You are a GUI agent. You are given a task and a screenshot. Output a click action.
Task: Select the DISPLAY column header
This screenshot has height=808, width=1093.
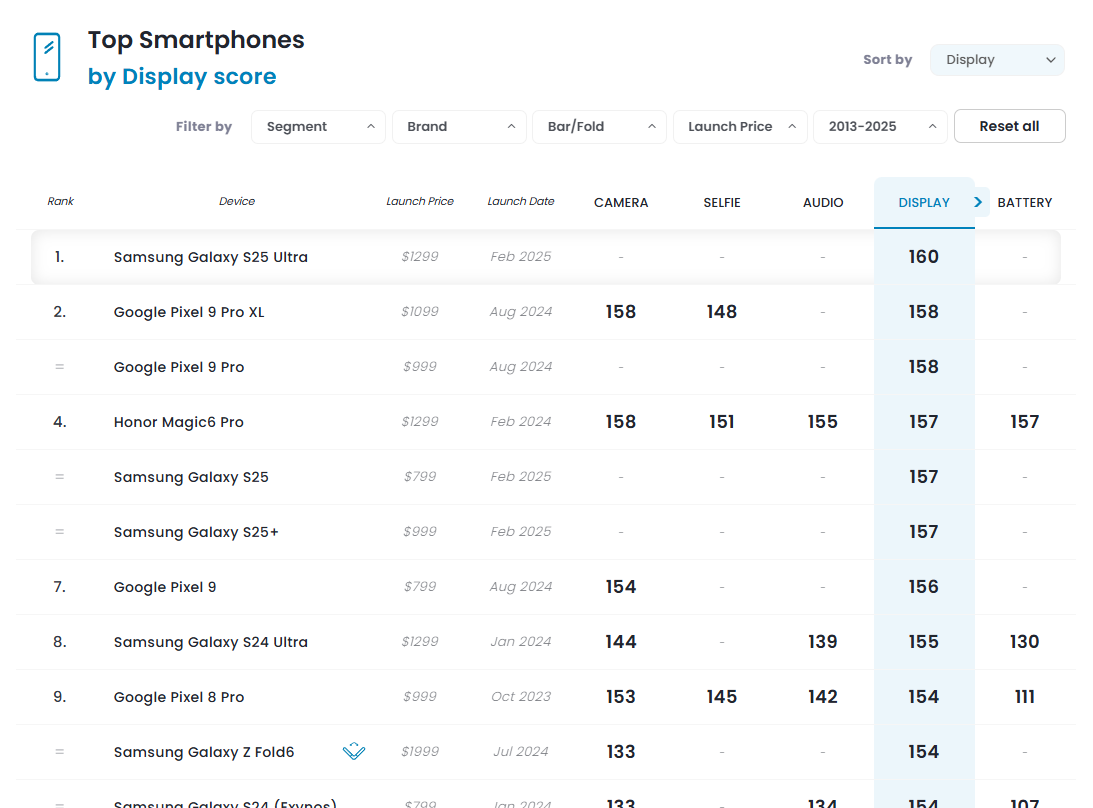point(924,203)
